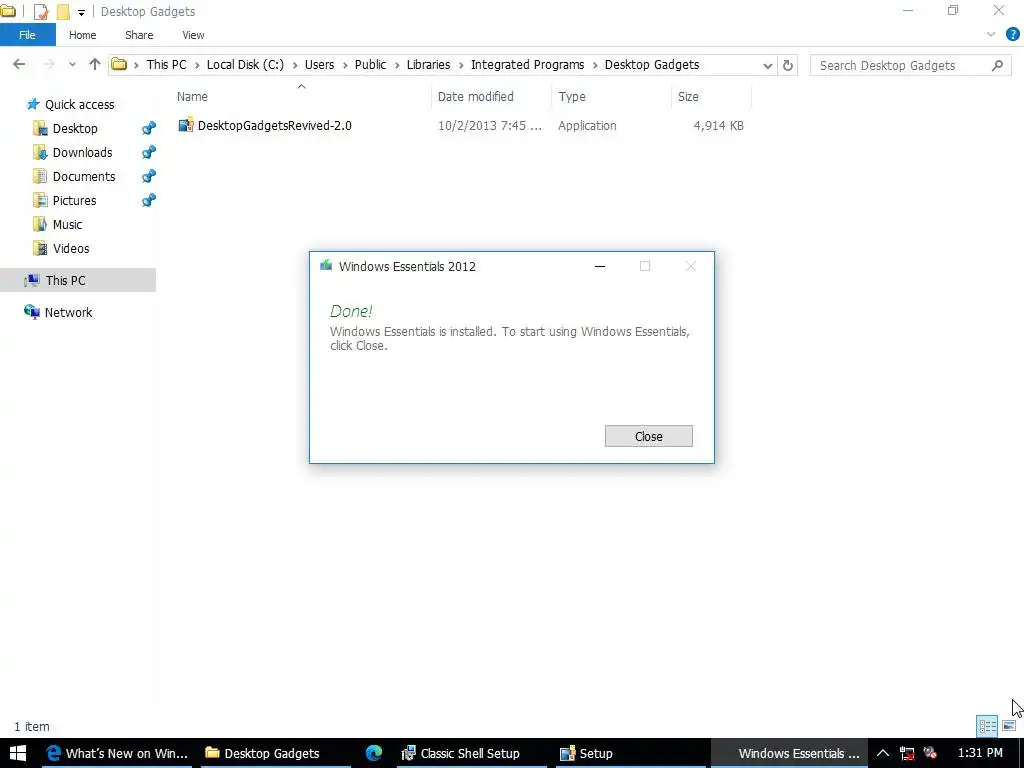Click the Properties quick access toolbar icon
This screenshot has width=1024, height=768.
pyautogui.click(x=40, y=11)
